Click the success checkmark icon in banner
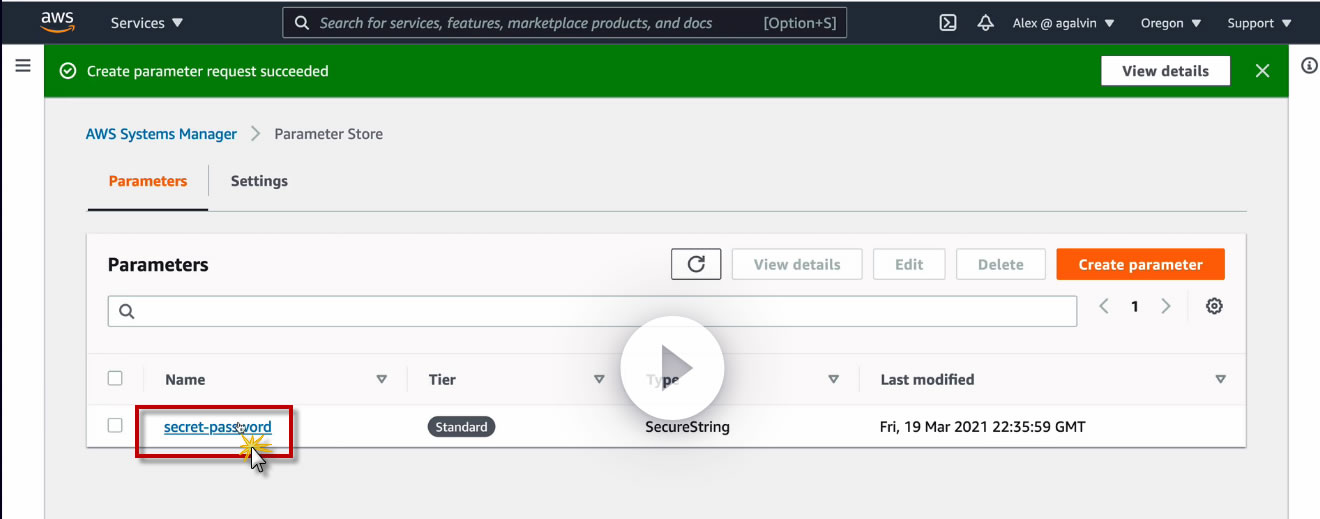Viewport: 1320px width, 519px height. (x=68, y=71)
